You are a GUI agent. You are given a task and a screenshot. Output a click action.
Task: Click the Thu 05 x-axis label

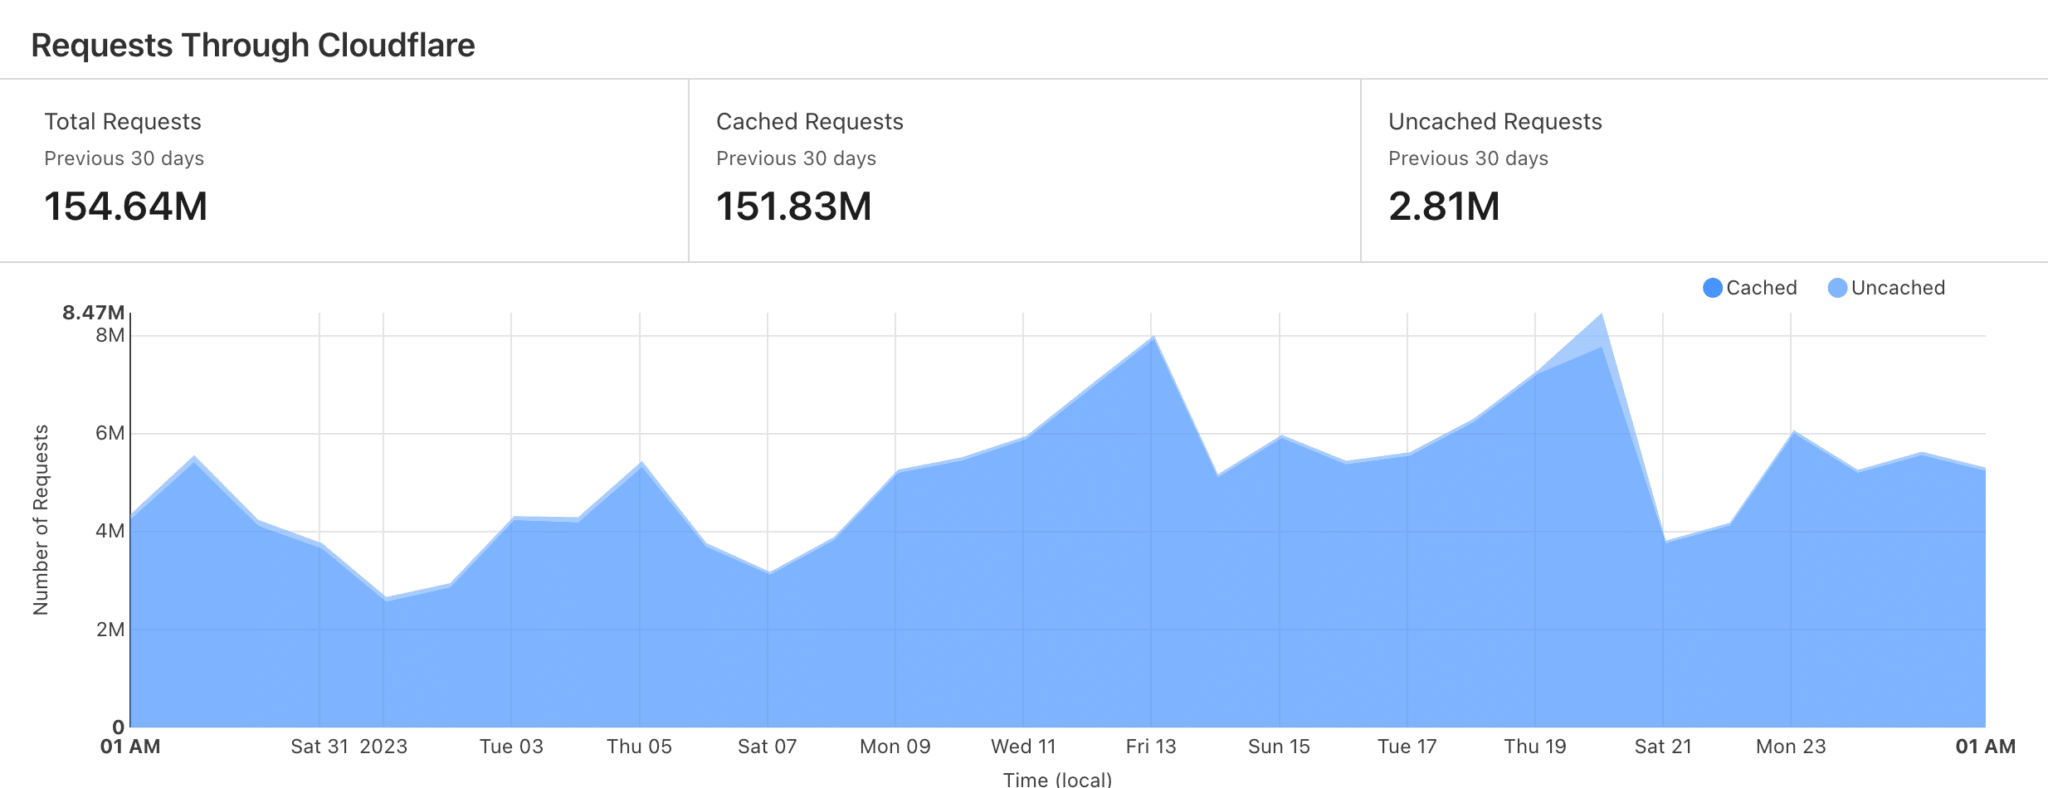639,747
